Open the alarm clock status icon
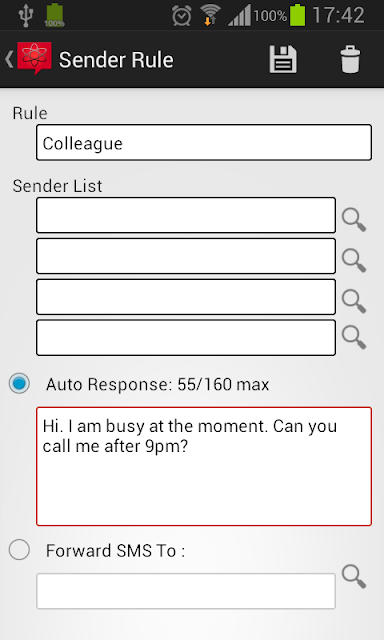 (x=182, y=16)
